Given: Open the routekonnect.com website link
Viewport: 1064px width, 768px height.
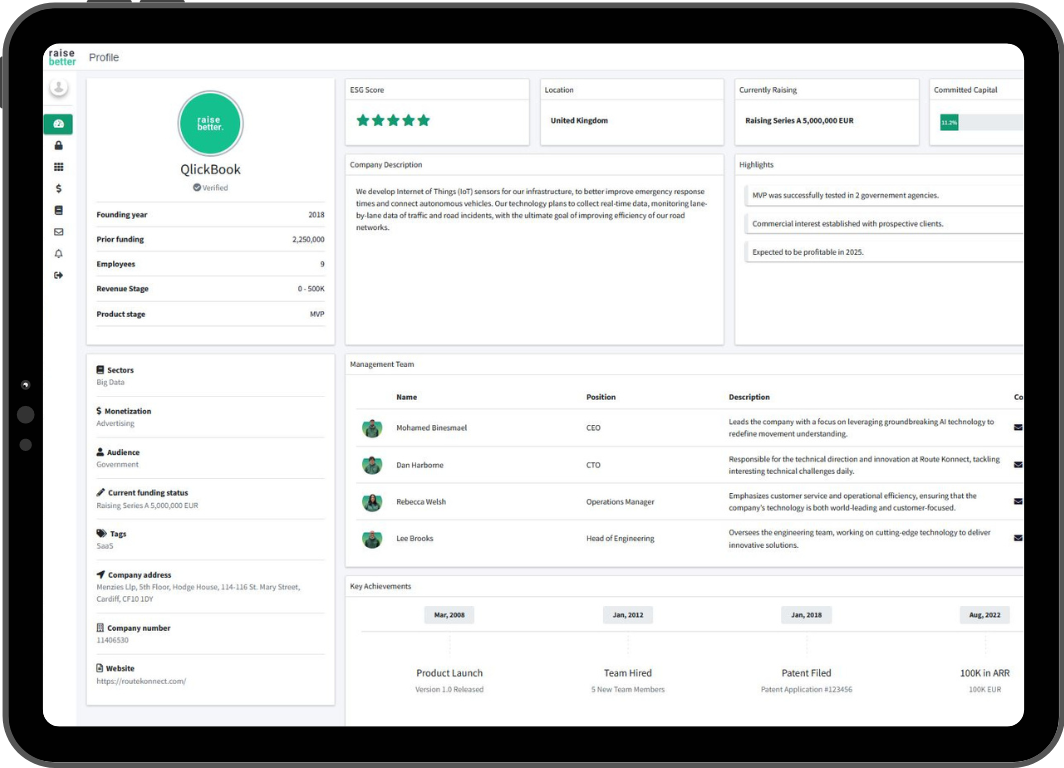Looking at the screenshot, I should [x=141, y=681].
